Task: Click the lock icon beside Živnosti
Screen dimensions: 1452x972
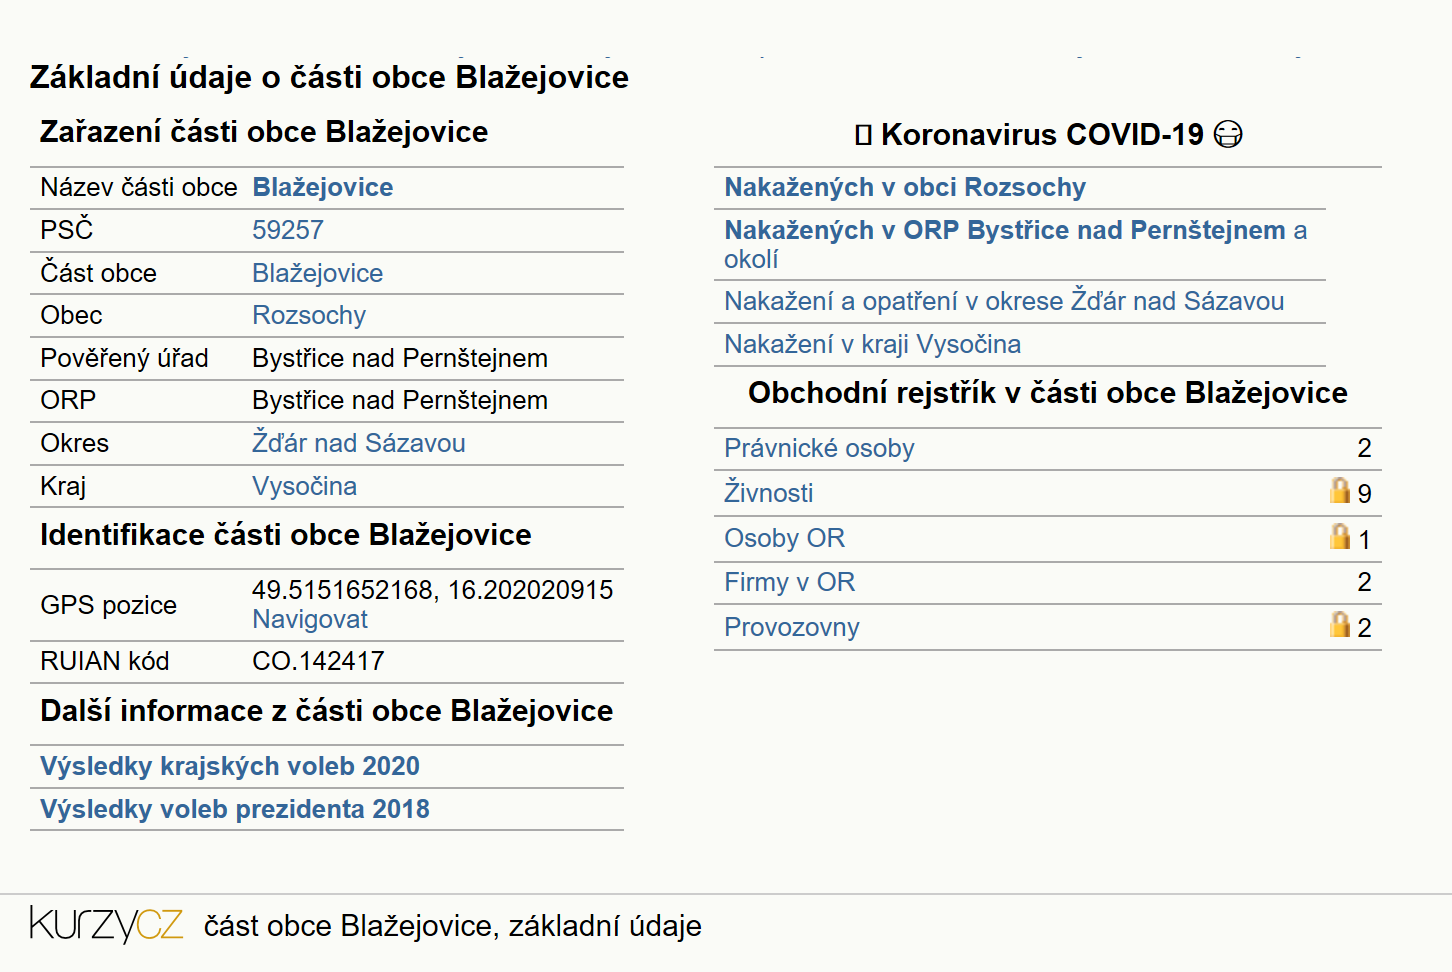Action: point(1340,490)
